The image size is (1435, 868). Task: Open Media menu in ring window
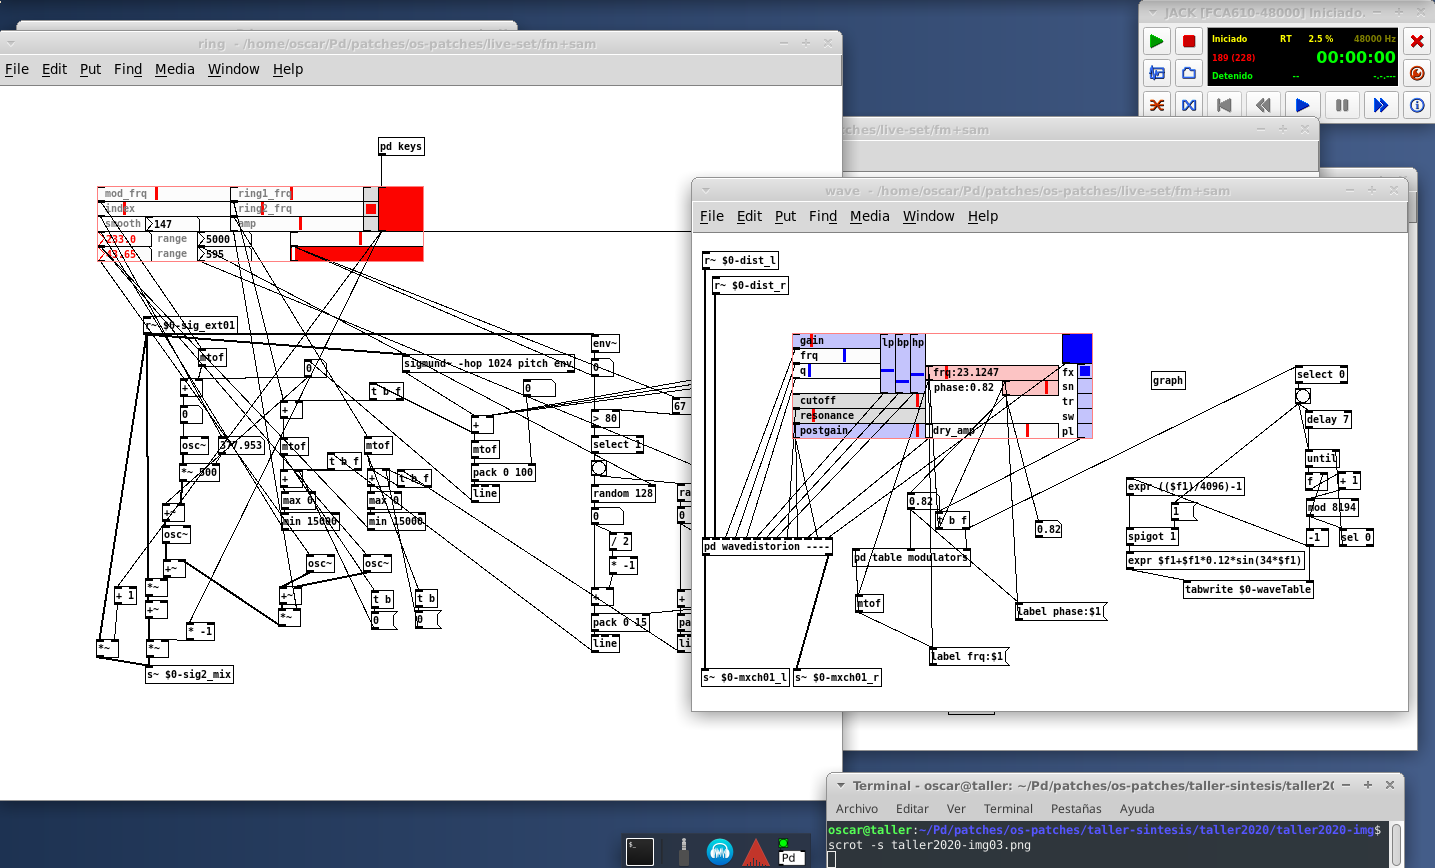click(174, 69)
